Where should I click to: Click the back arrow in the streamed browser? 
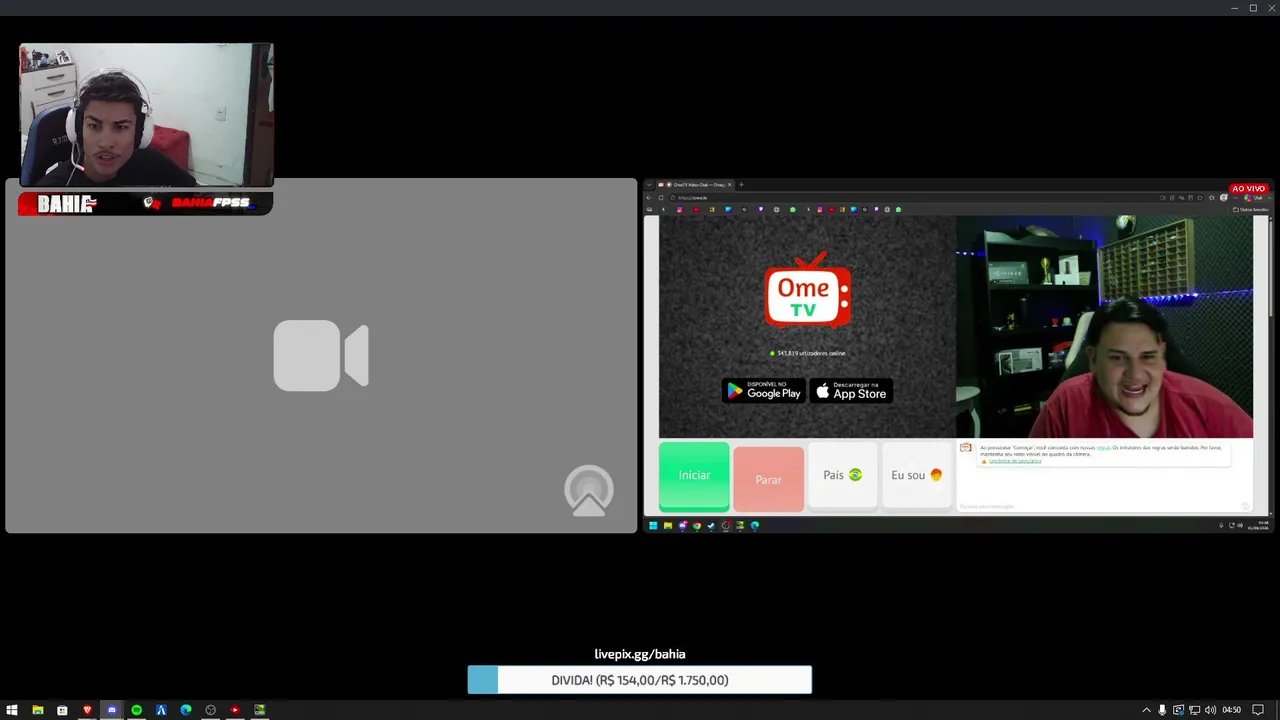pos(648,197)
